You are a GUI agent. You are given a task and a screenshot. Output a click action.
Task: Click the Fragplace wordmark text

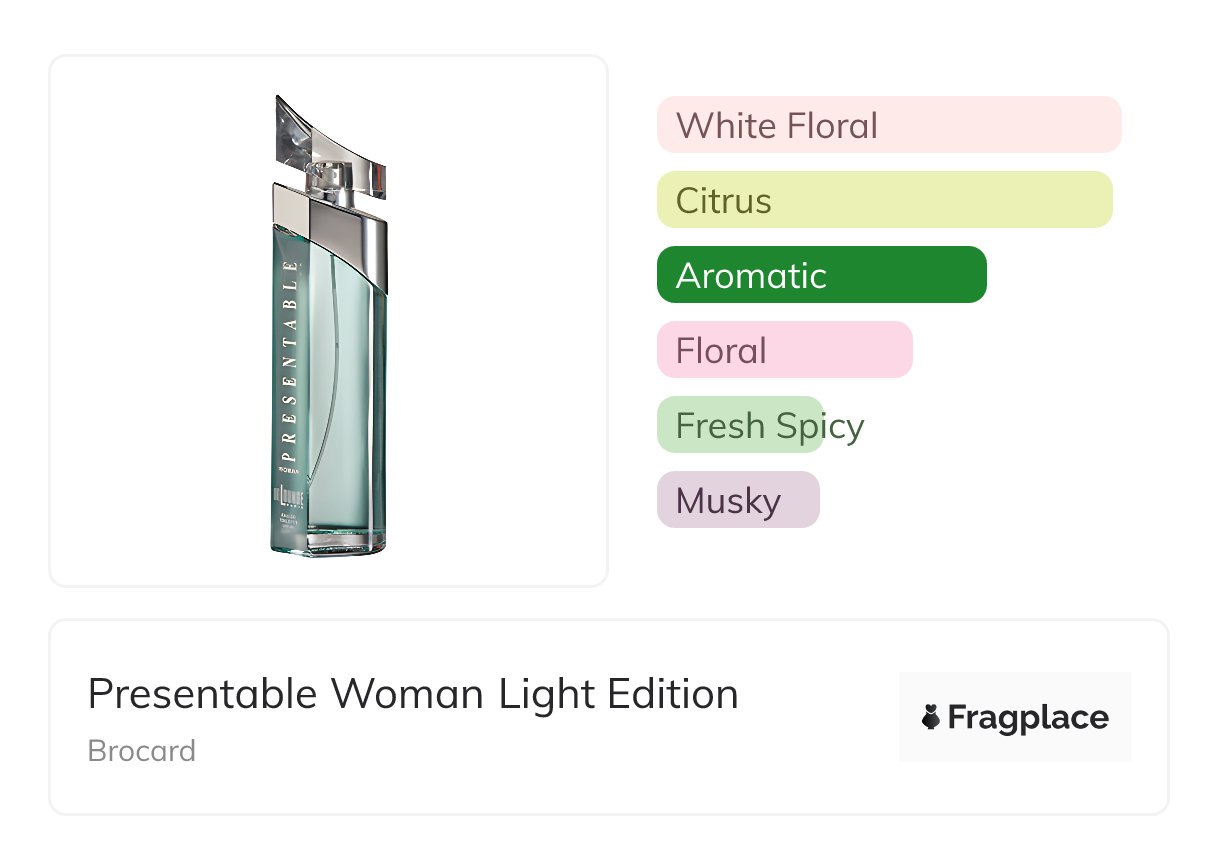click(x=1028, y=717)
